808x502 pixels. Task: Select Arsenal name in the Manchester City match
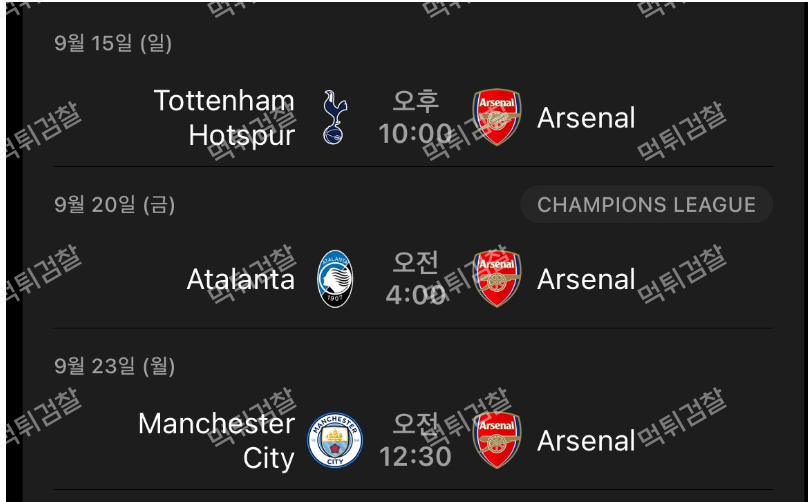586,441
